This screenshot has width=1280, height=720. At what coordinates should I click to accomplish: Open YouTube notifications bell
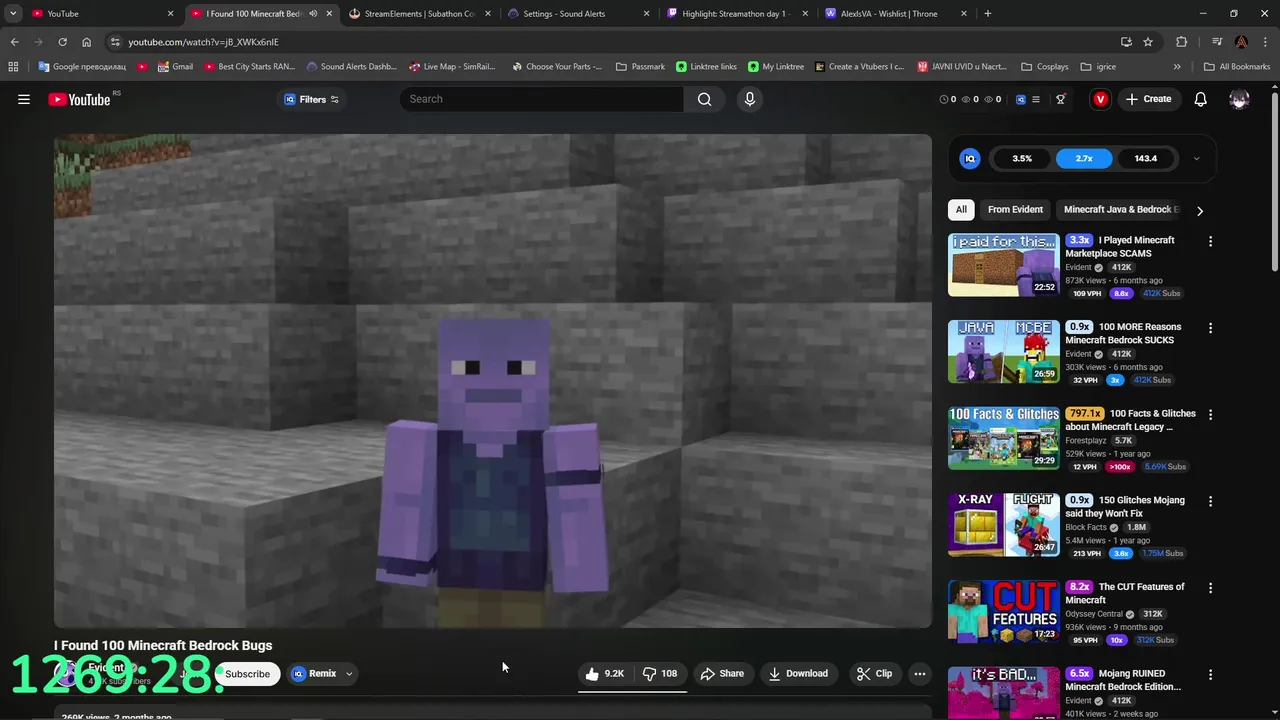pyautogui.click(x=1201, y=99)
